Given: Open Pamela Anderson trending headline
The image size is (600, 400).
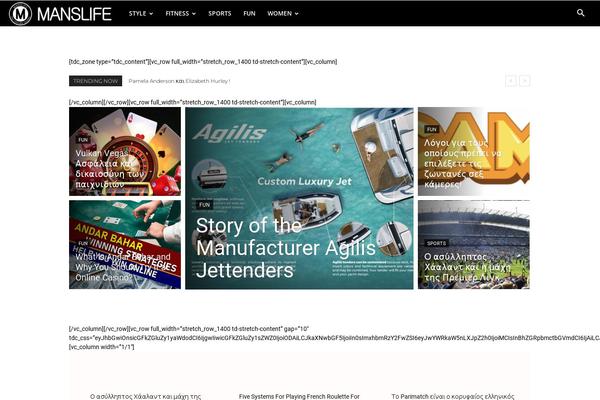Looking at the screenshot, I should click(x=179, y=81).
